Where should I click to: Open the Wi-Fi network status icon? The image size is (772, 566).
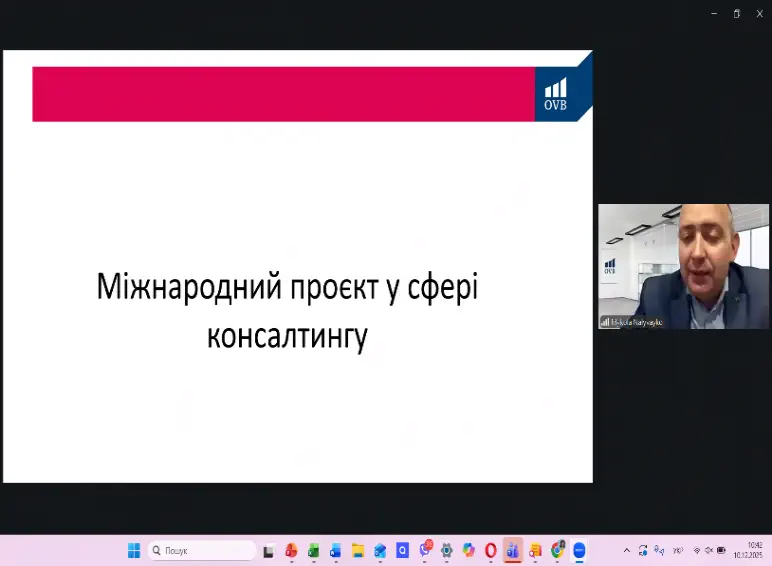696,550
